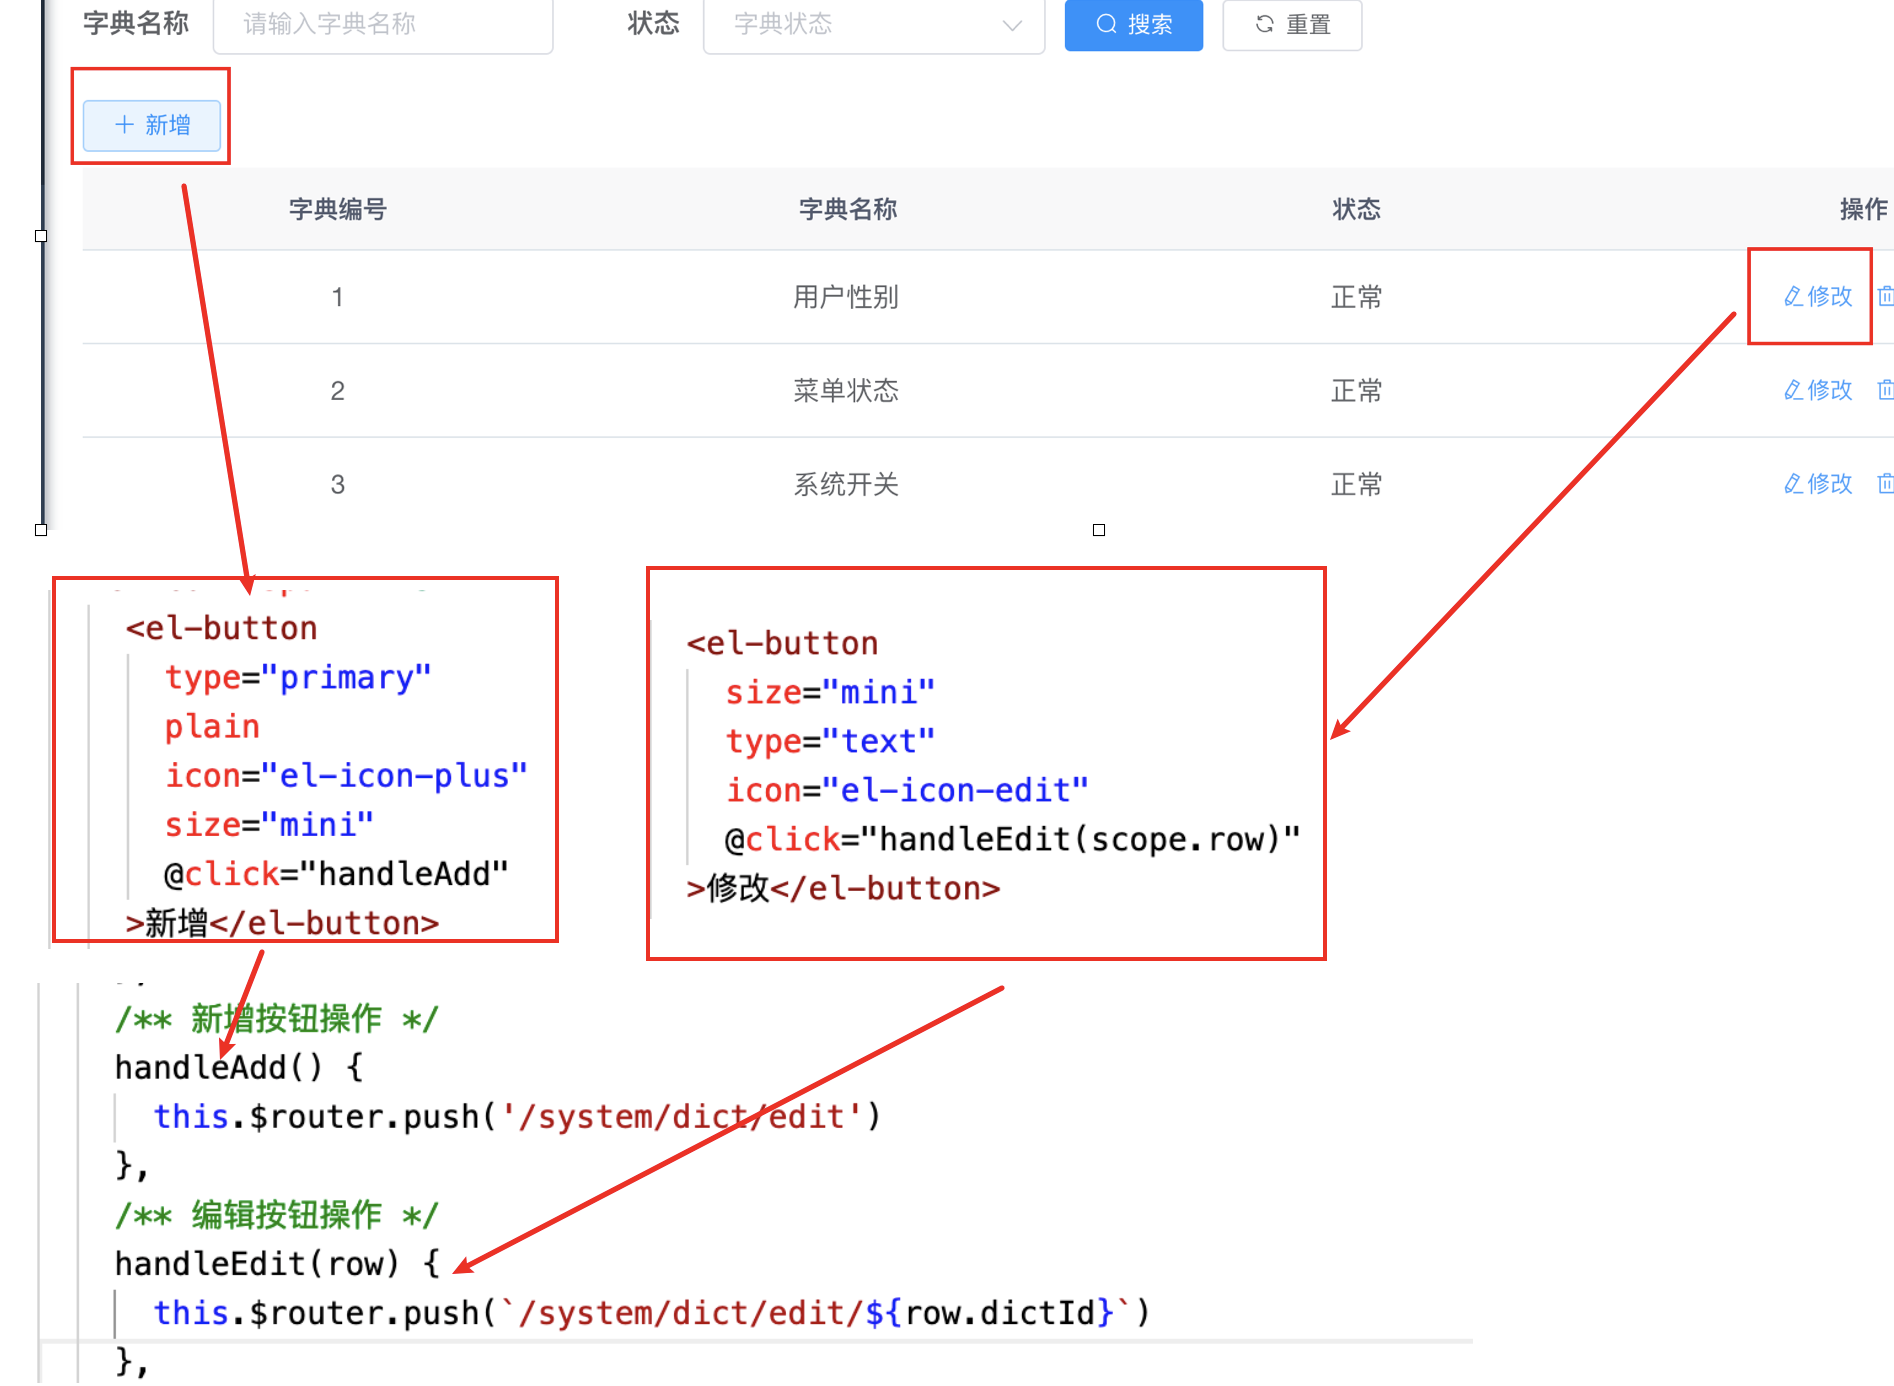
Task: Click delete trash icon in 菜单状态 row
Action: 1885,390
